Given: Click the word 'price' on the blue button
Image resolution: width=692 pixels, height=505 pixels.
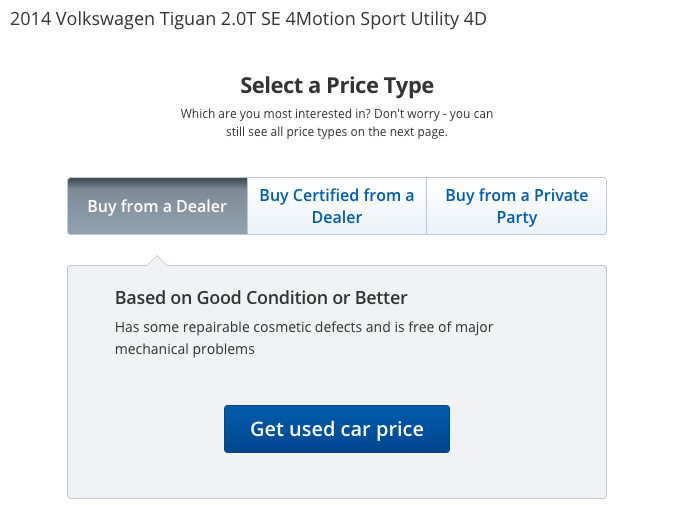Looking at the screenshot, I should [400, 430].
